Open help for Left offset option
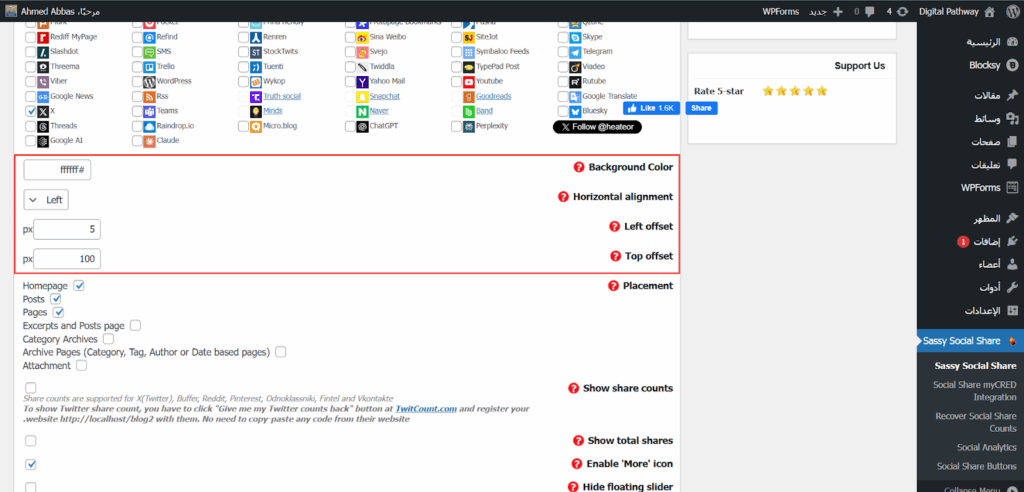The height and width of the screenshot is (492, 1024). (614, 227)
